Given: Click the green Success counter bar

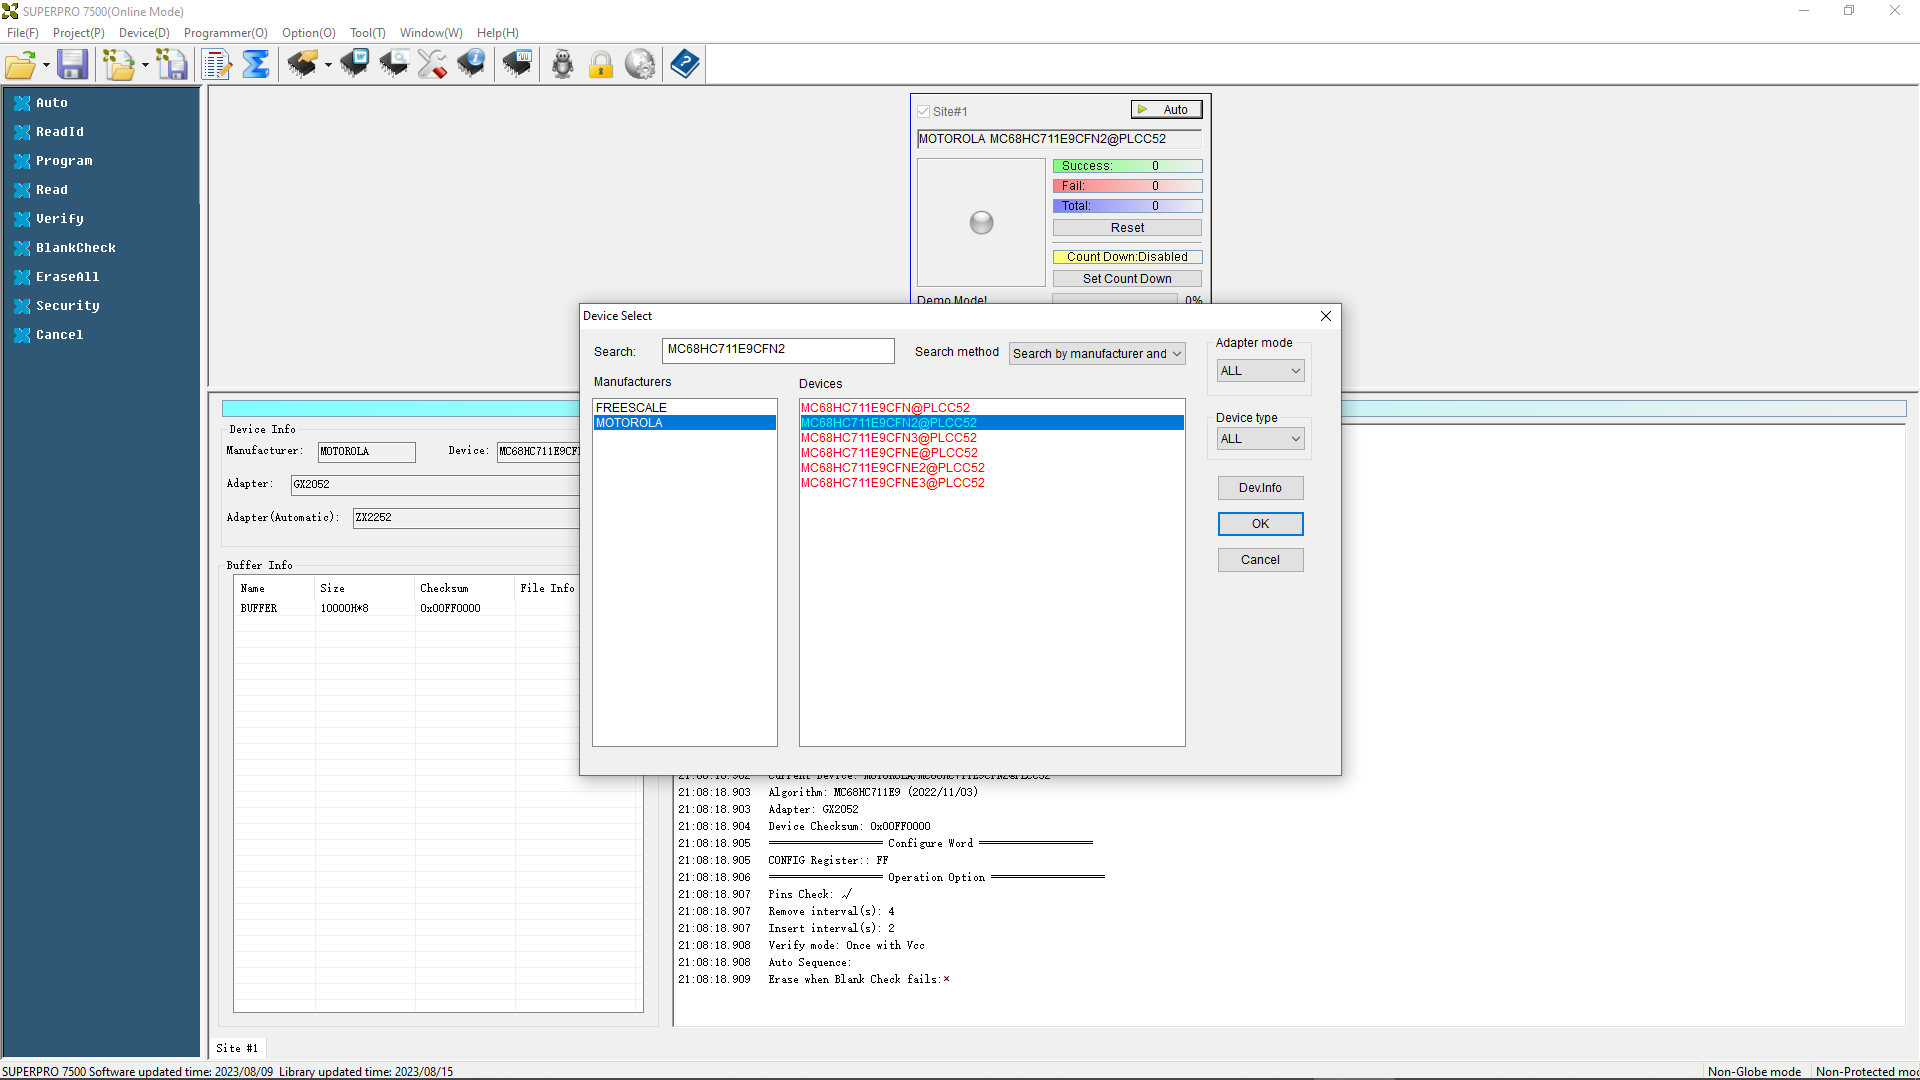Looking at the screenshot, I should click(1127, 166).
